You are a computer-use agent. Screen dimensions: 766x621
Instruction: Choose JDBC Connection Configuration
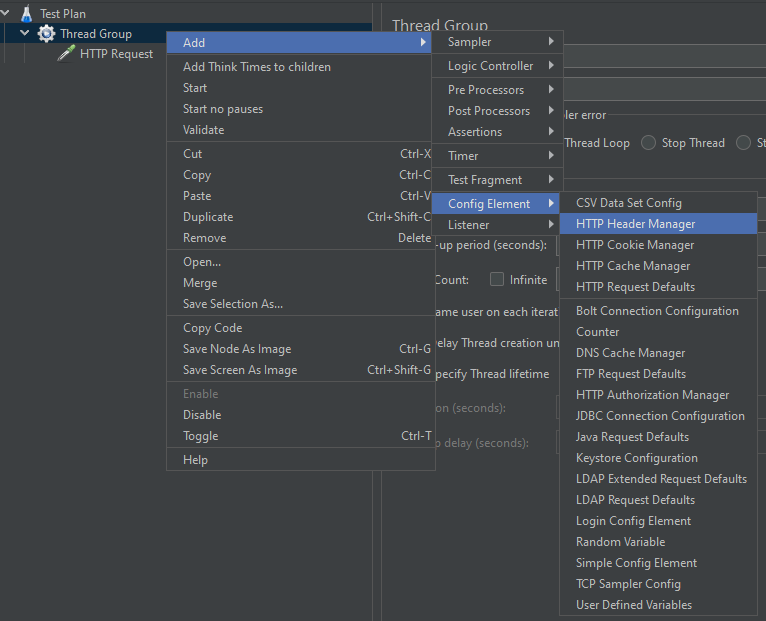tap(658, 416)
